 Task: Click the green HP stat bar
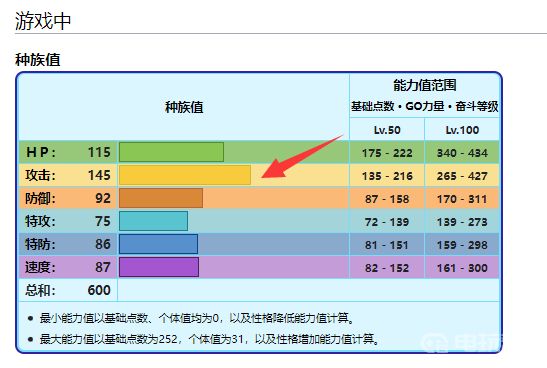pyautogui.click(x=171, y=152)
